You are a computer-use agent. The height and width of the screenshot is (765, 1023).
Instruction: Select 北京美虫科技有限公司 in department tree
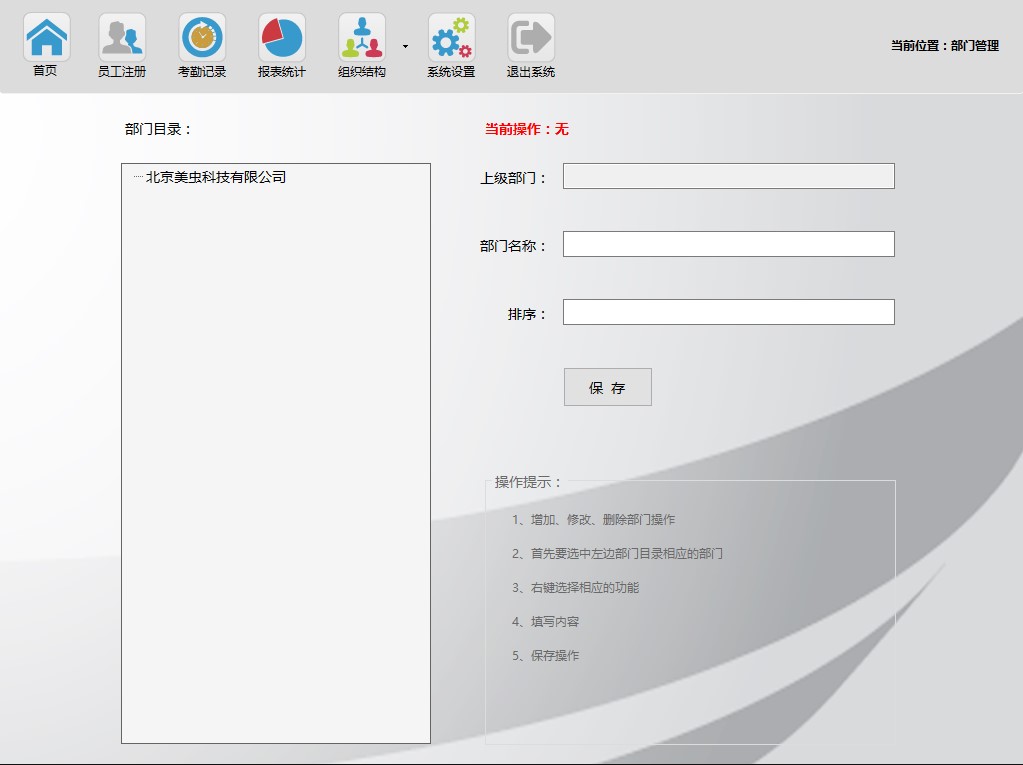[x=216, y=177]
